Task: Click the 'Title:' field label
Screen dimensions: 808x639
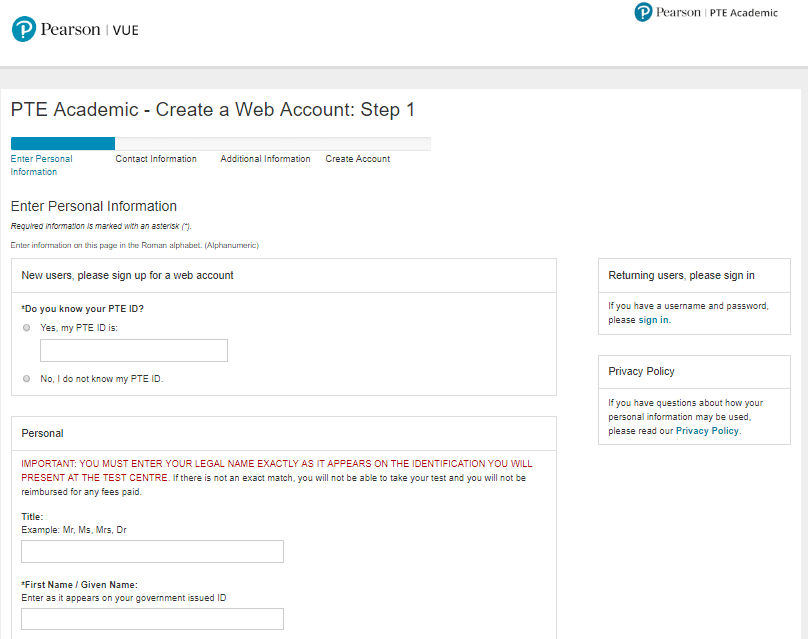Action: point(32,517)
